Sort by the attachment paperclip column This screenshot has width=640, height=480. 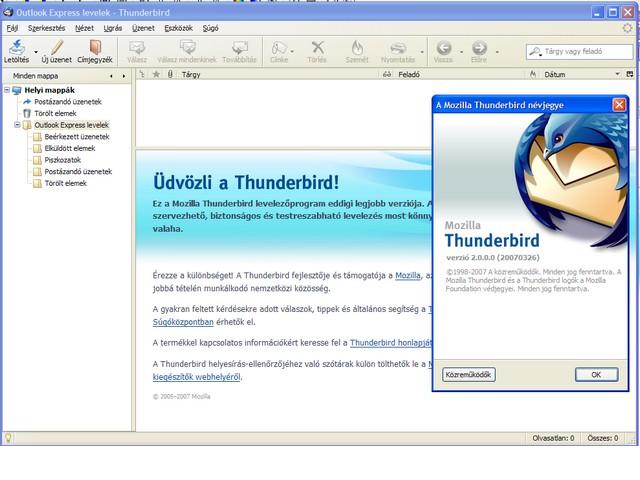coord(170,74)
